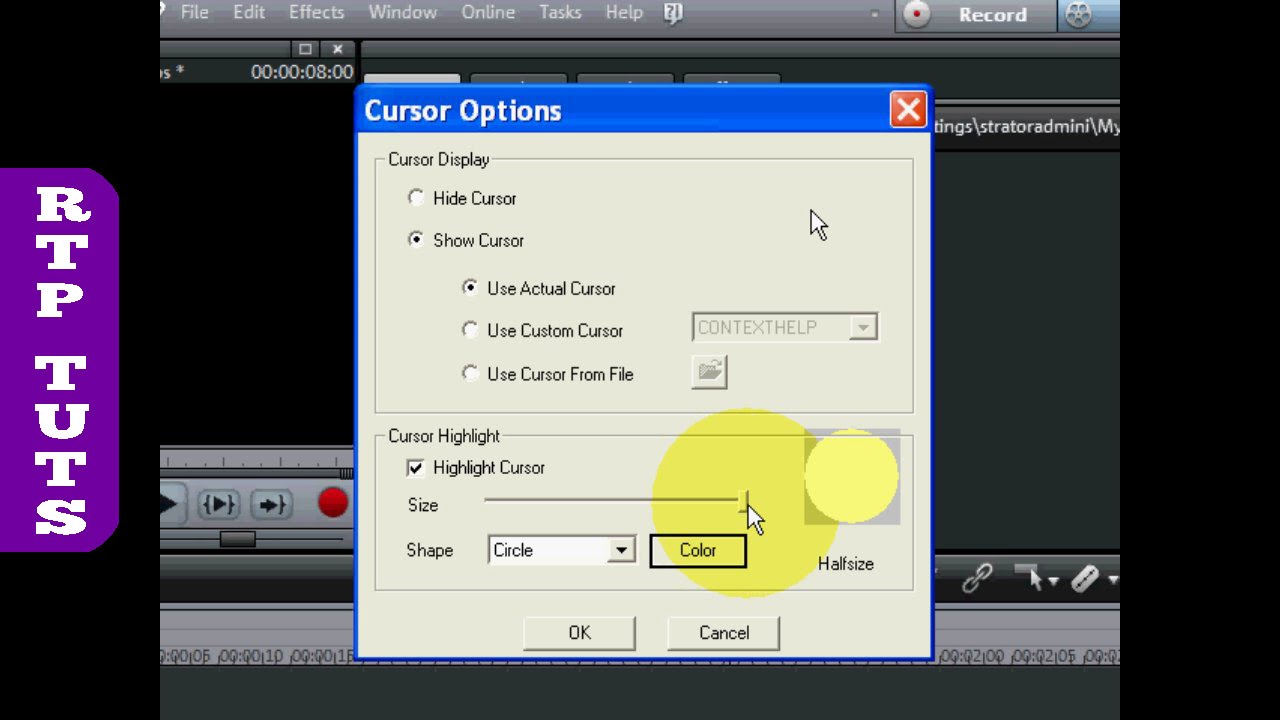Close the Cursor Options dialog with the red X

coord(908,109)
